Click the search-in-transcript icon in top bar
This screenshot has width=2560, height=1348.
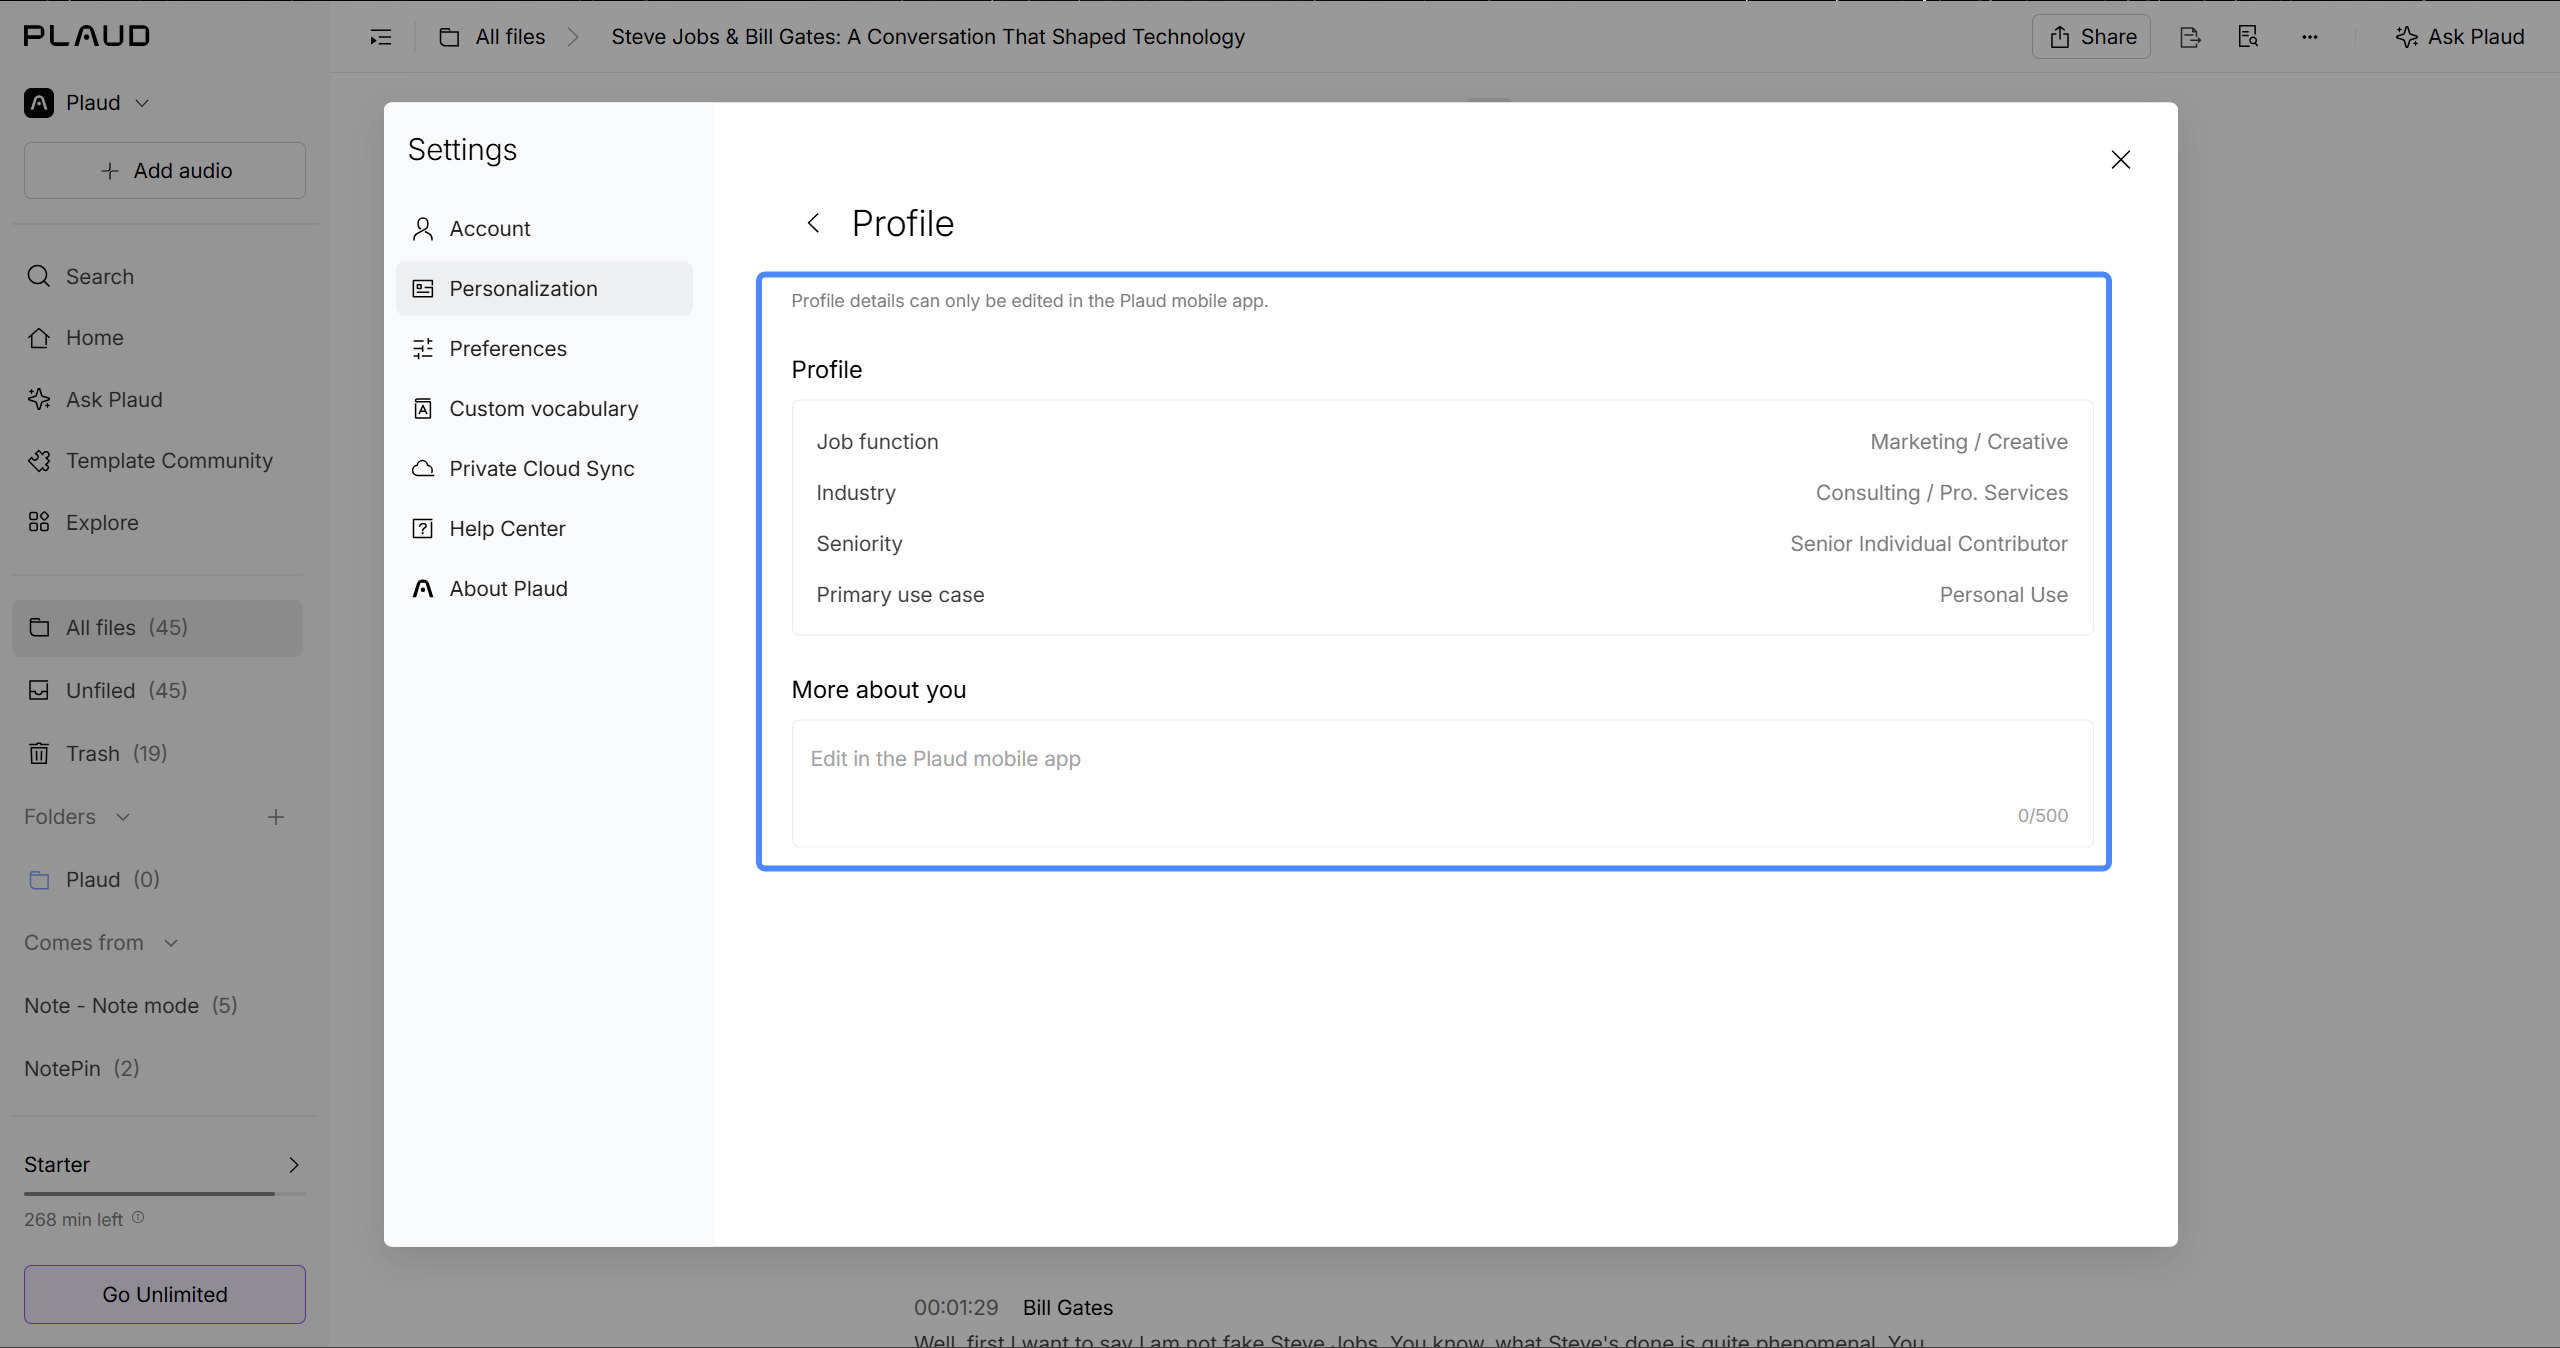2248,37
